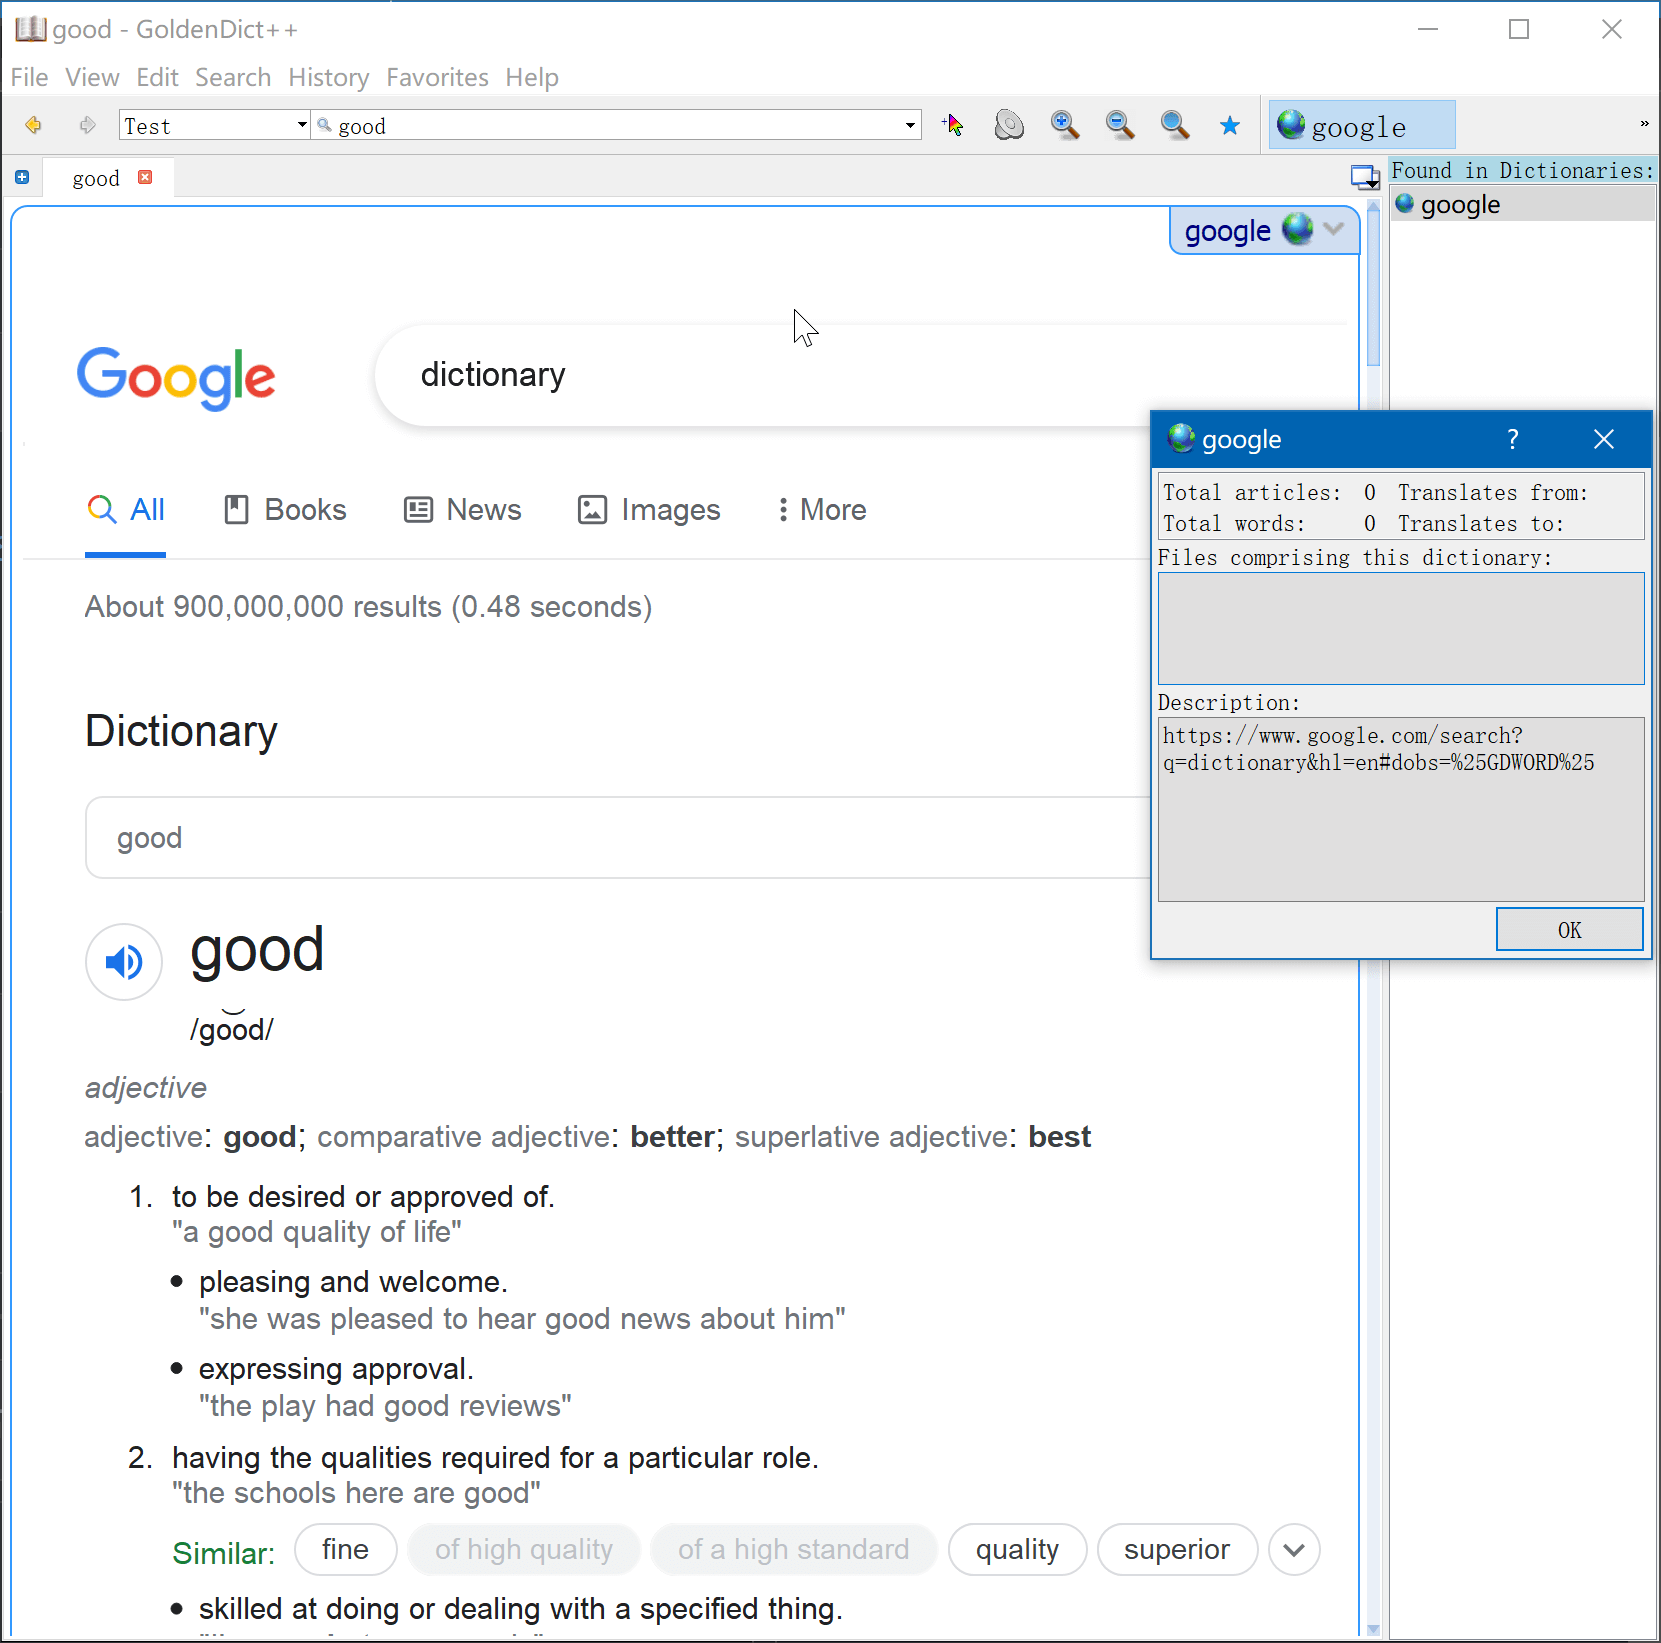The height and width of the screenshot is (1643, 1661).
Task: Minimize the GoldenDict++ window
Action: pos(1428,29)
